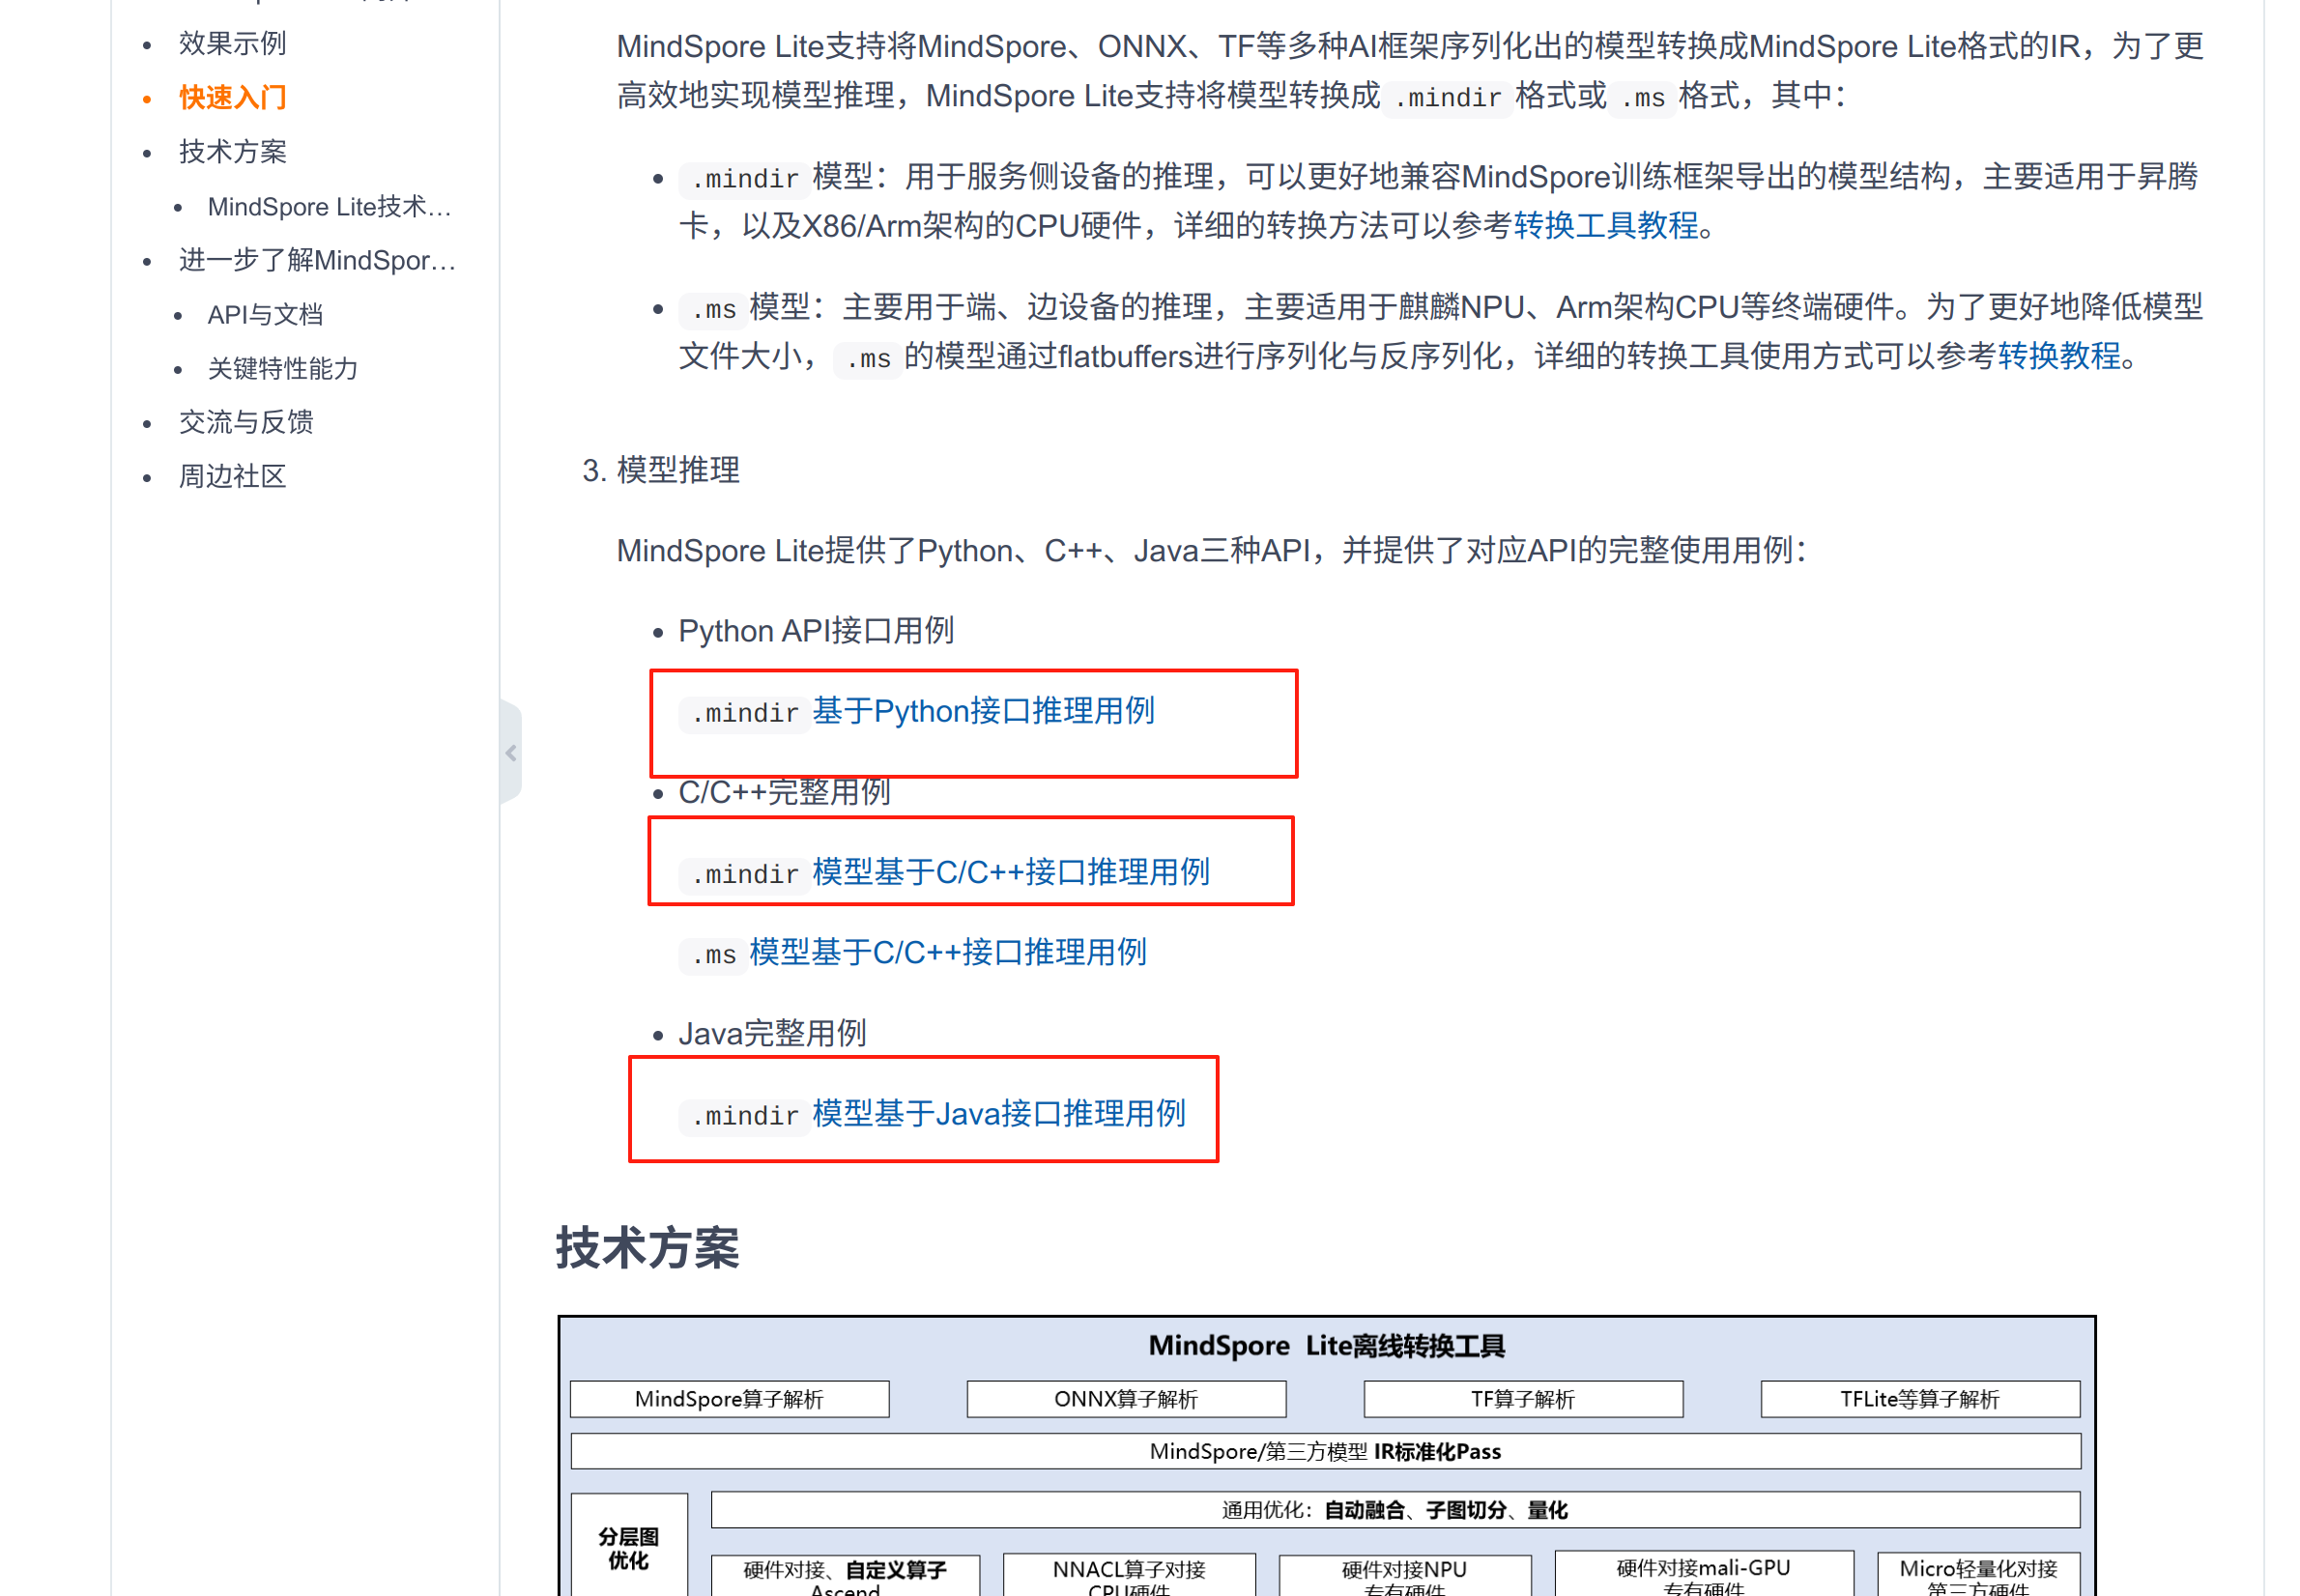Open the 转换教程 link

coord(2058,355)
